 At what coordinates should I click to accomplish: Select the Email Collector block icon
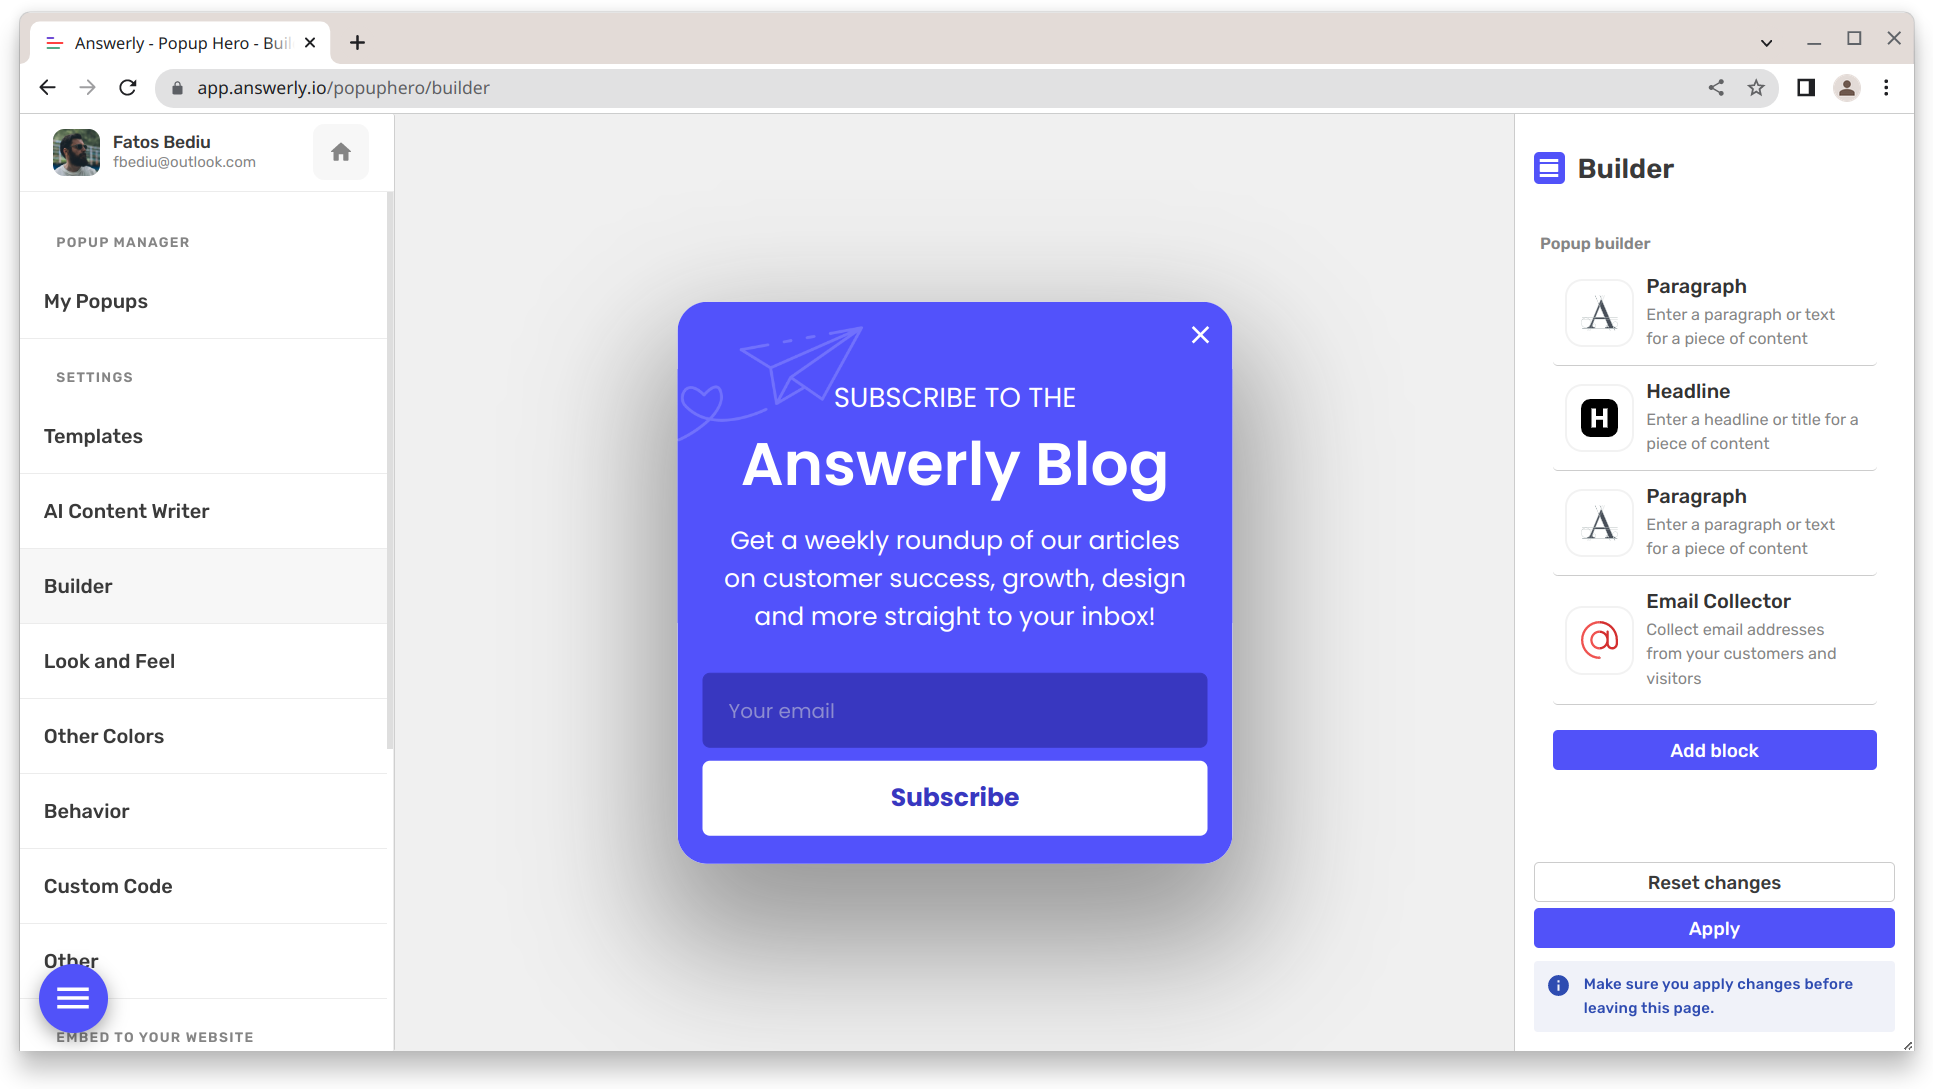(x=1598, y=640)
